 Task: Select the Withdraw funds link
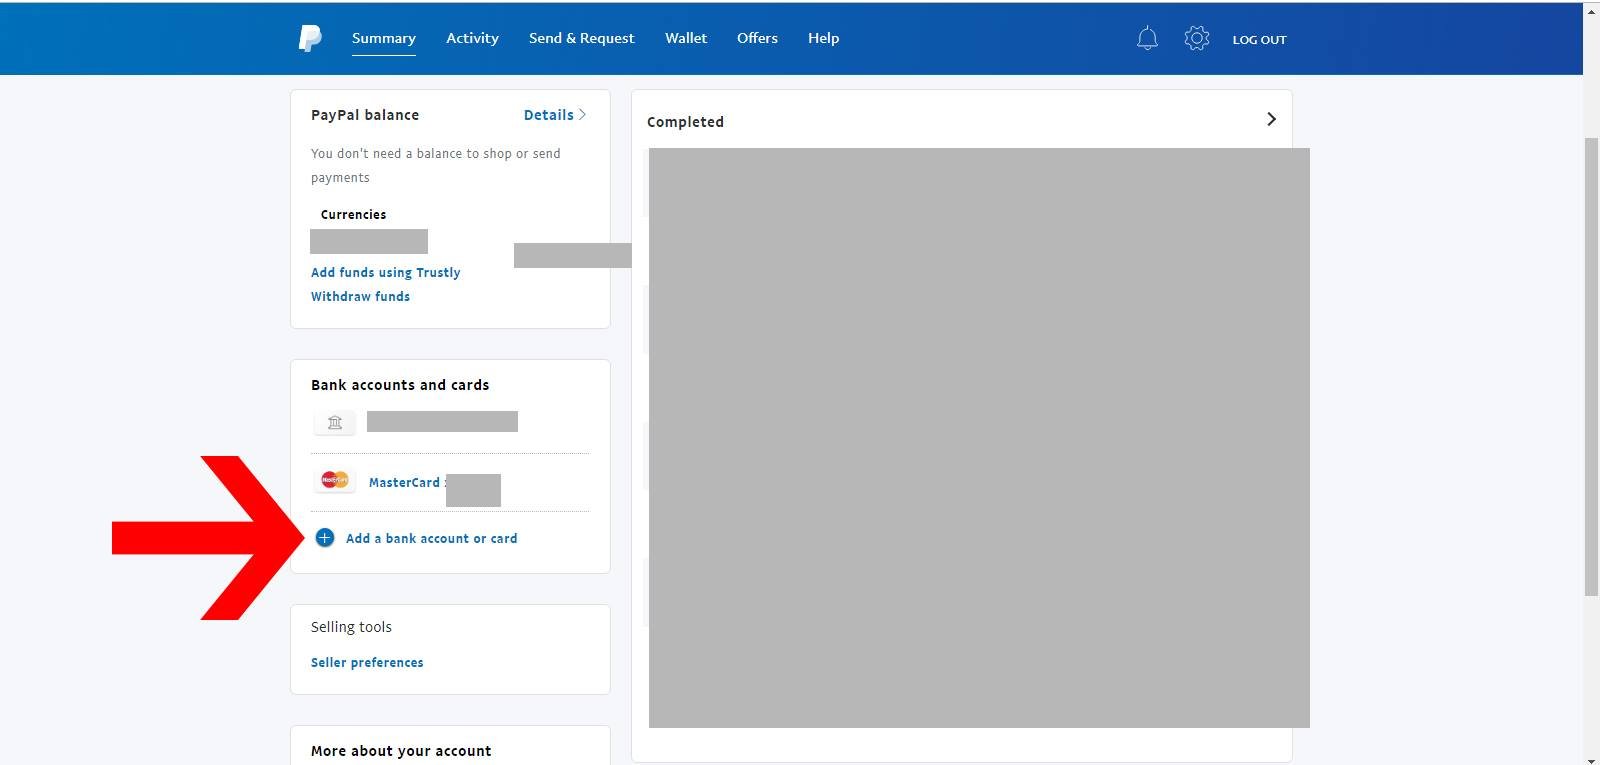(360, 296)
